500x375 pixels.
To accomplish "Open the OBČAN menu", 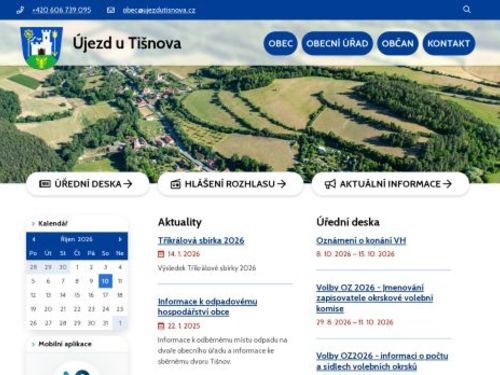I will [398, 43].
